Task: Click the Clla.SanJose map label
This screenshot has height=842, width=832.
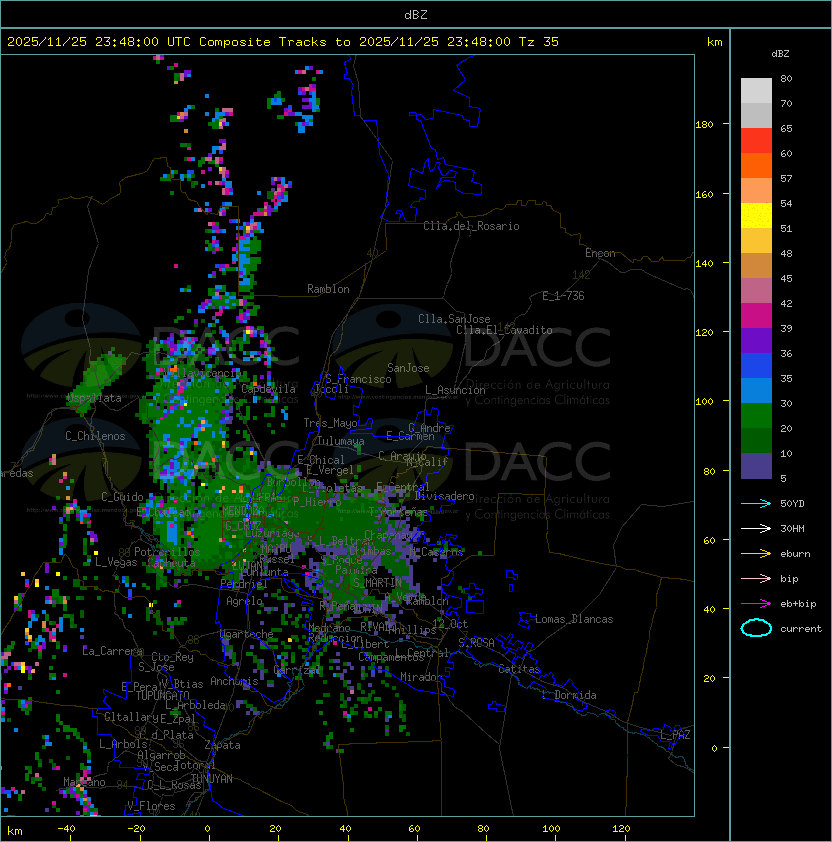Action: coord(454,319)
